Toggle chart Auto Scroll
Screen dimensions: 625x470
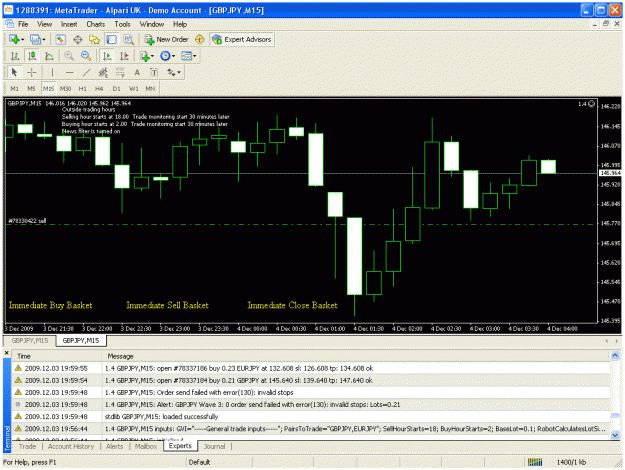tap(107, 56)
